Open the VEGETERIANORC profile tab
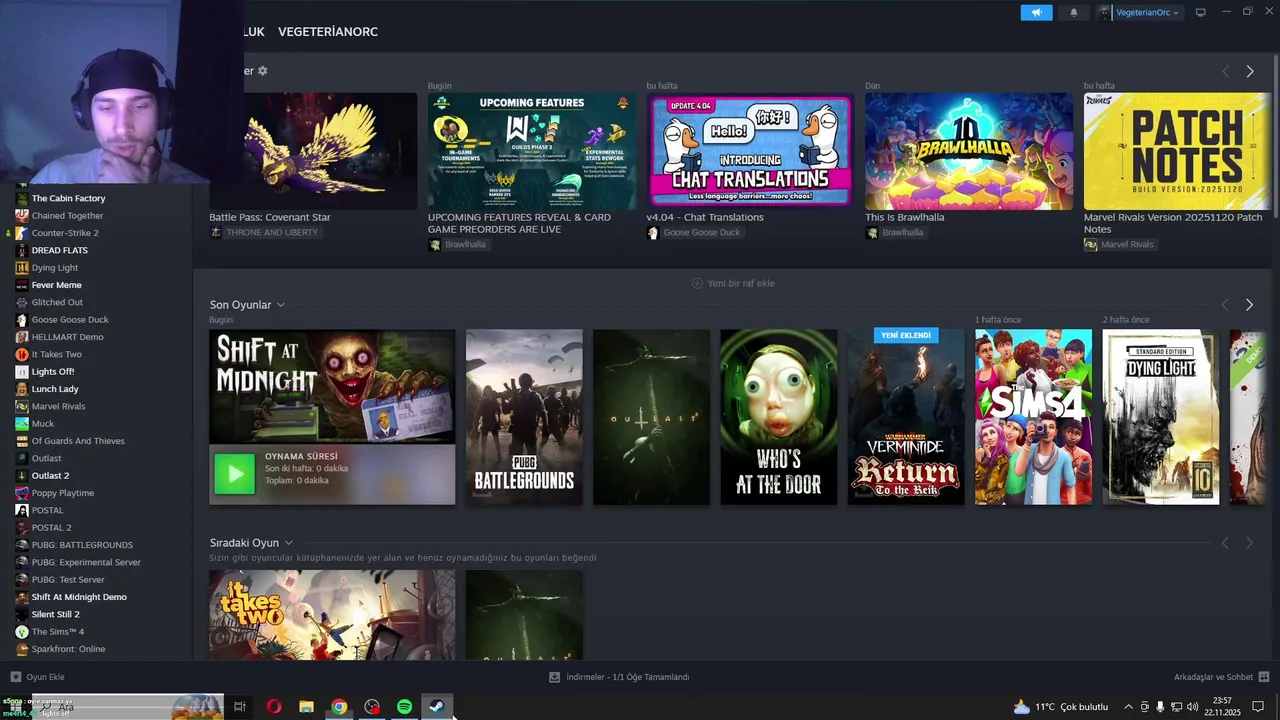The width and height of the screenshot is (1280, 720). 328,32
